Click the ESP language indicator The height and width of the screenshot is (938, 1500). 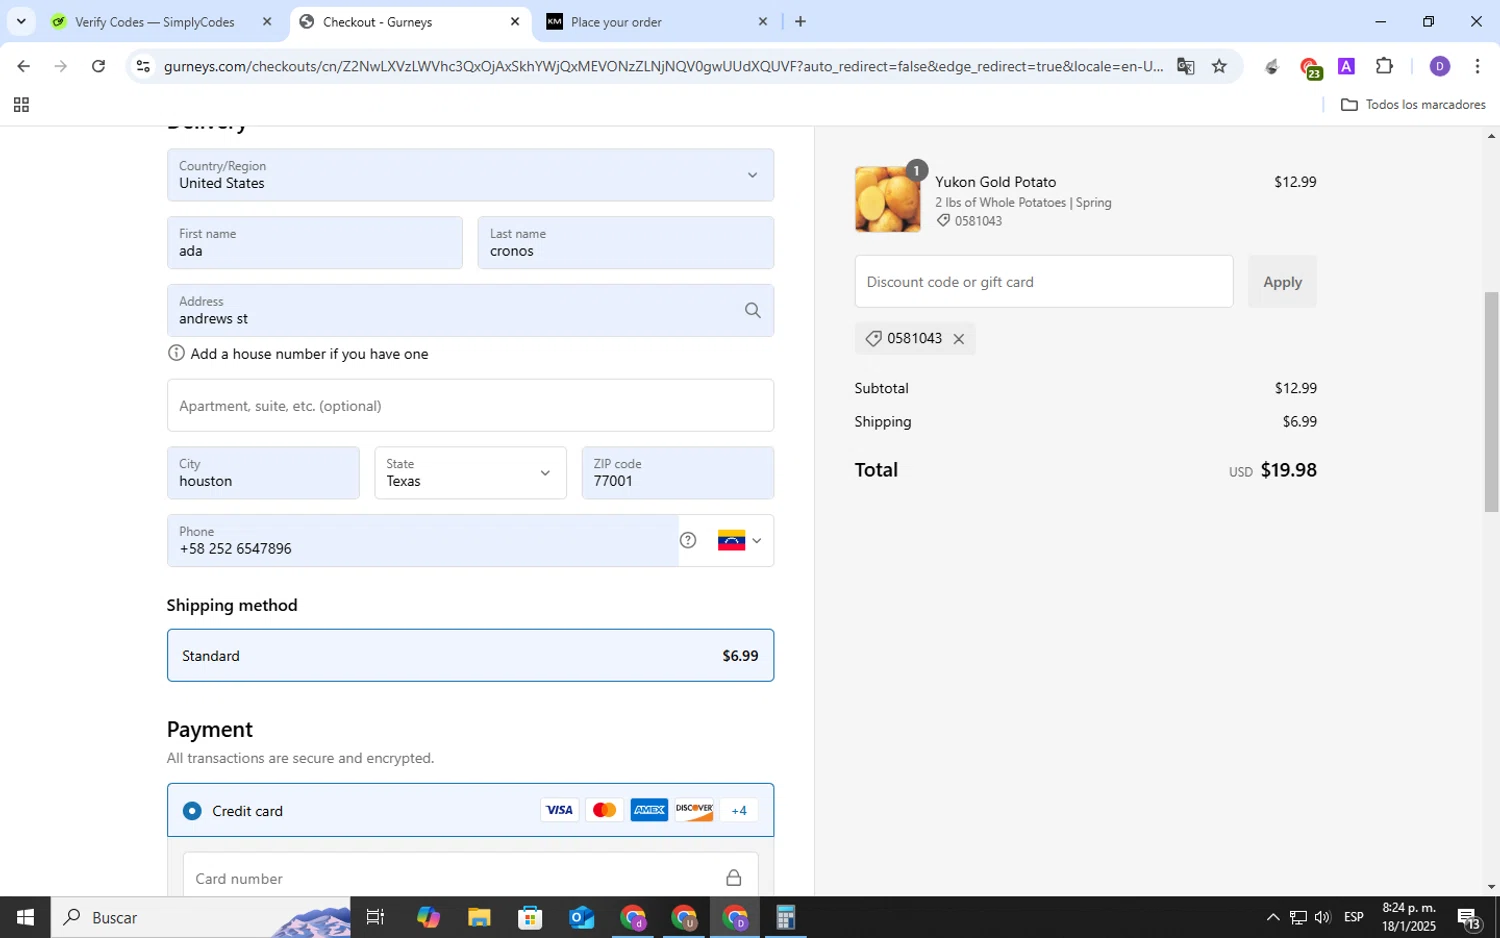[1354, 917]
